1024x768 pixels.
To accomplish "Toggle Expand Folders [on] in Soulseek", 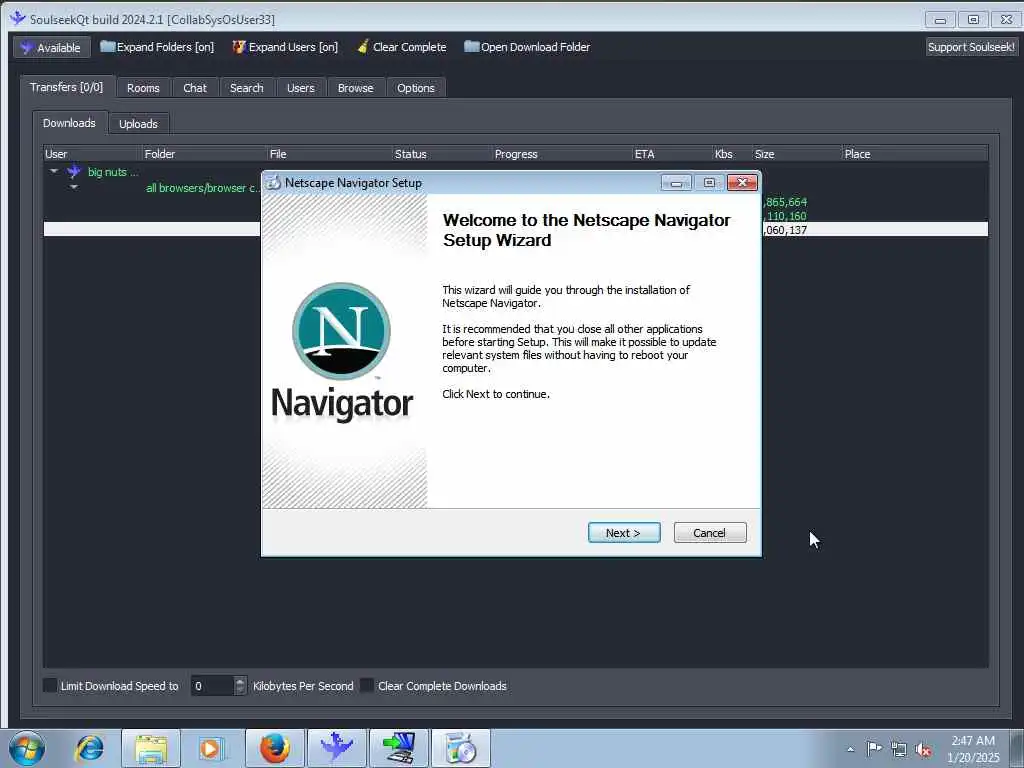I will 157,47.
